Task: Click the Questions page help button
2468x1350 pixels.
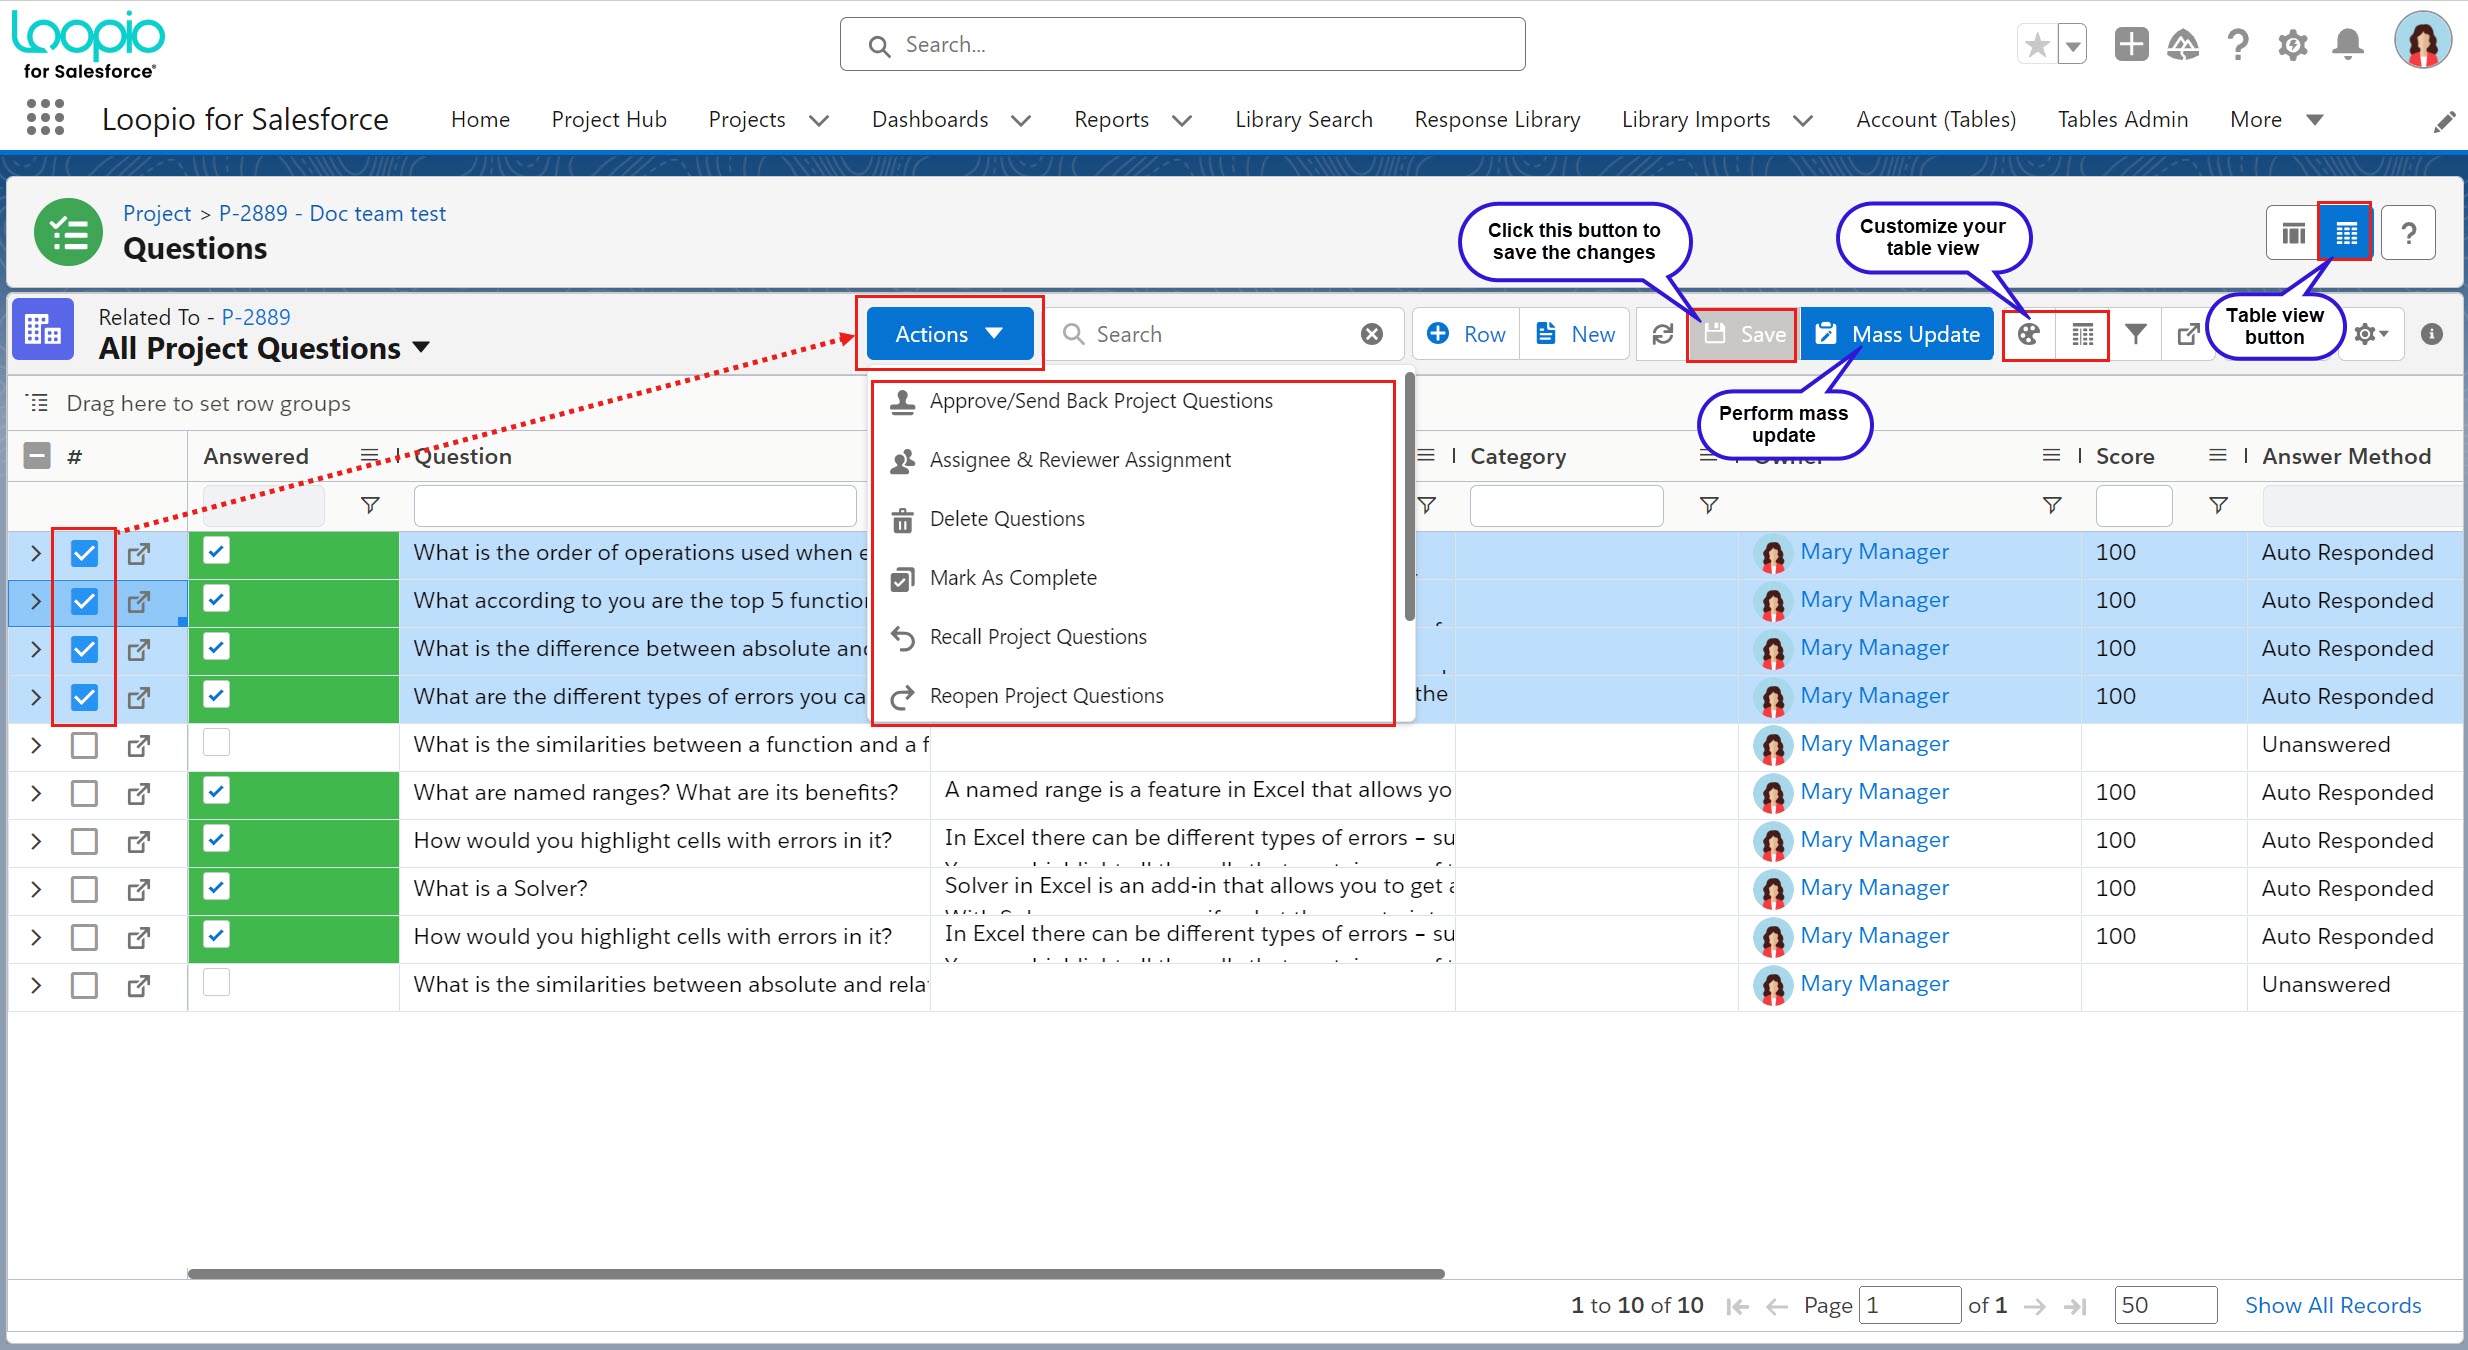Action: coord(2408,233)
